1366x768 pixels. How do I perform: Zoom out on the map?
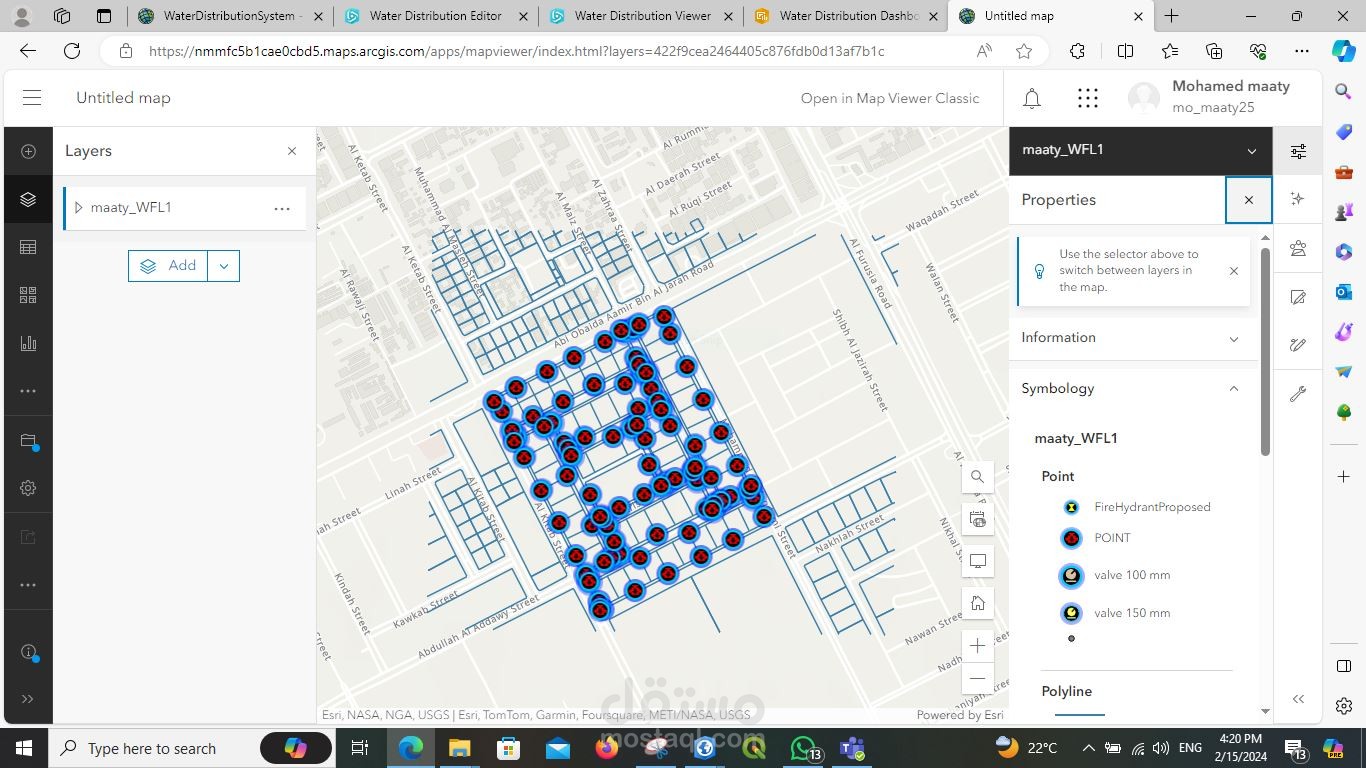(x=978, y=678)
